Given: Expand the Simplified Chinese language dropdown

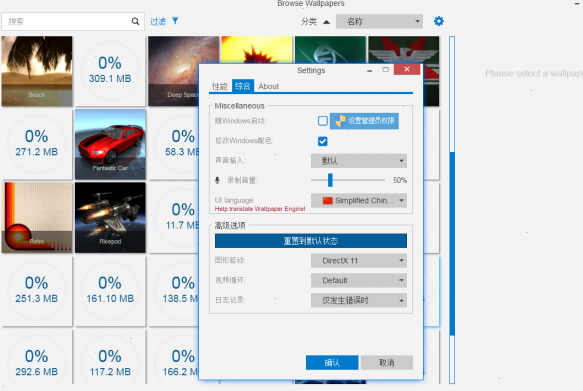Looking at the screenshot, I should tap(359, 201).
